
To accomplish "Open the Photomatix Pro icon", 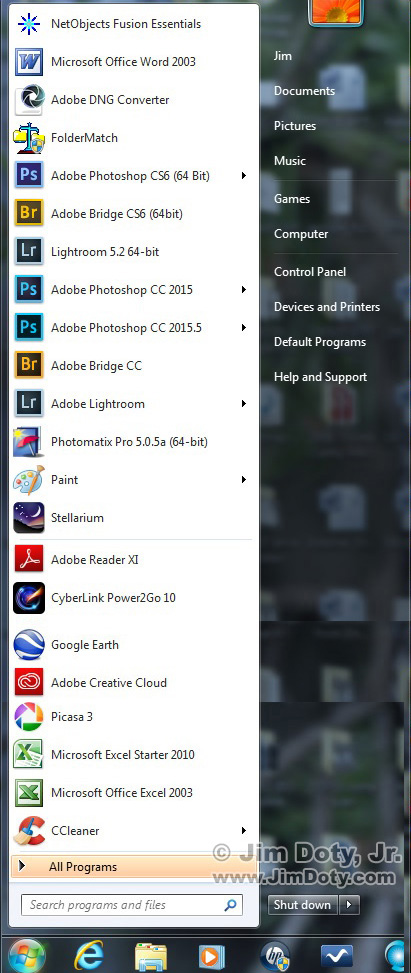I will pos(29,442).
